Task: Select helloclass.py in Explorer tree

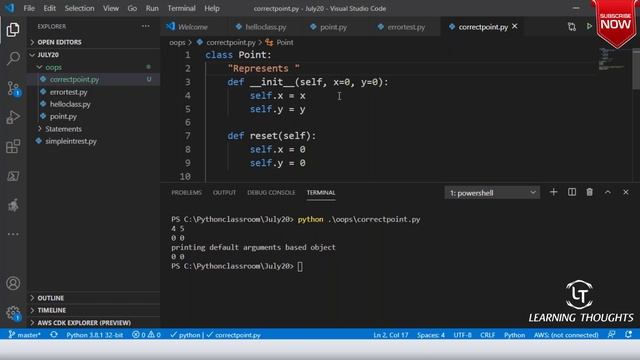Action: (x=93, y=104)
